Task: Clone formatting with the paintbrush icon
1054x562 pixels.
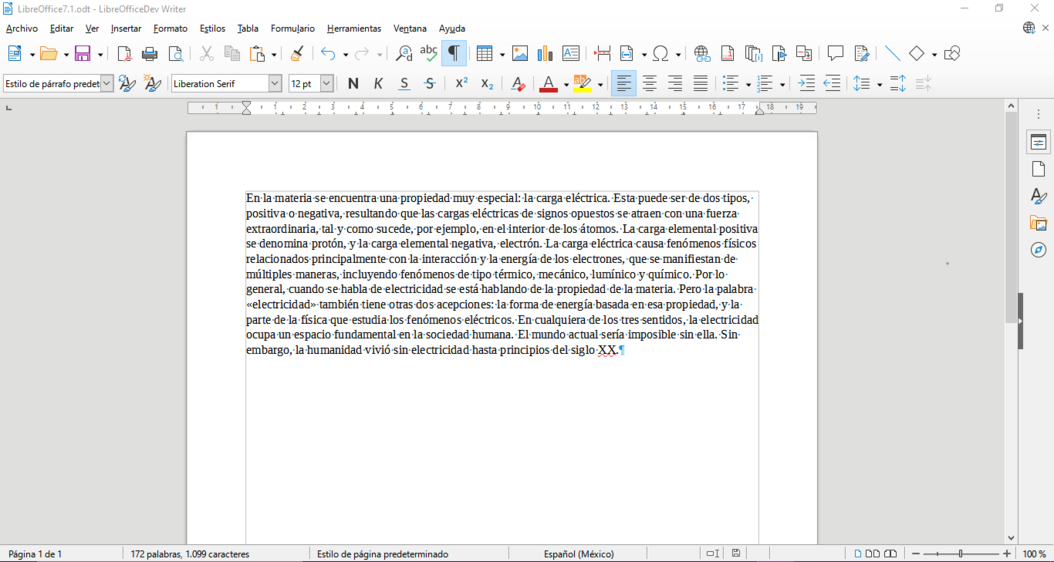Action: pos(297,54)
